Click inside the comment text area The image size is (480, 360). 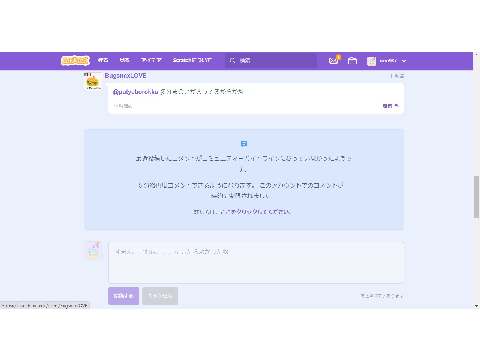pyautogui.click(x=256, y=263)
